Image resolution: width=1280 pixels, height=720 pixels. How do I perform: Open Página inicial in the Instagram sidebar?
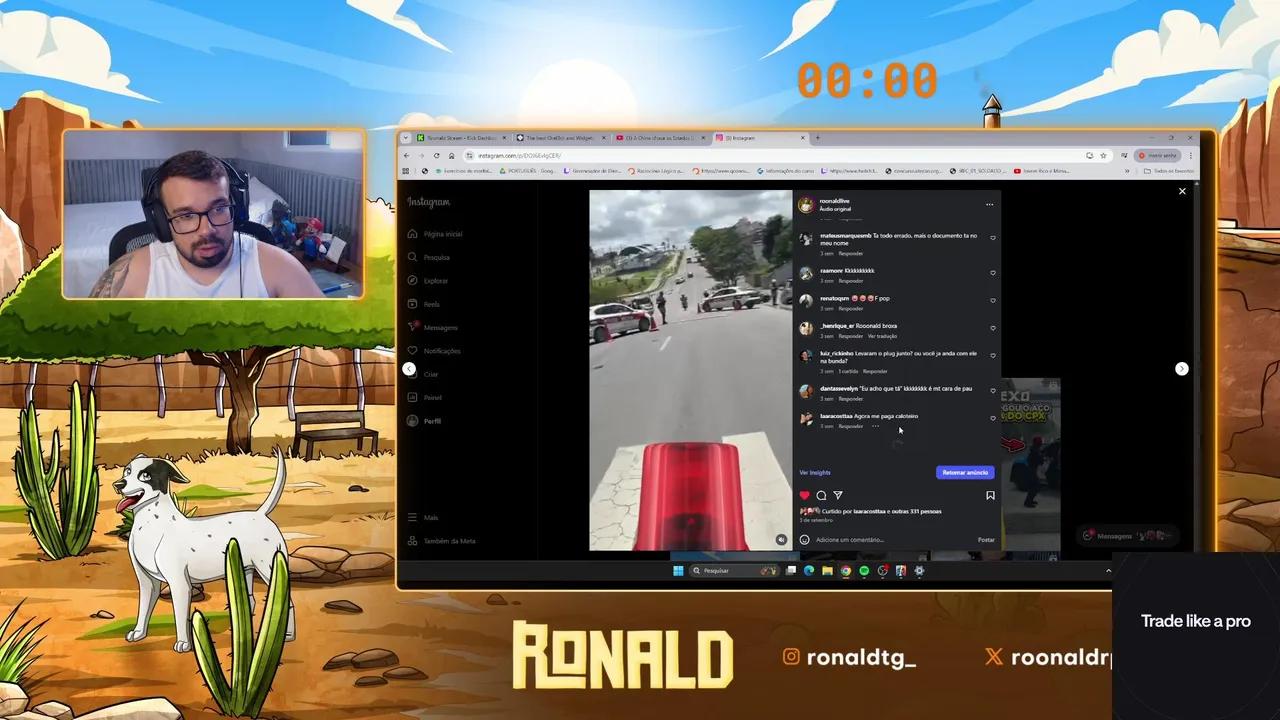click(x=435, y=234)
